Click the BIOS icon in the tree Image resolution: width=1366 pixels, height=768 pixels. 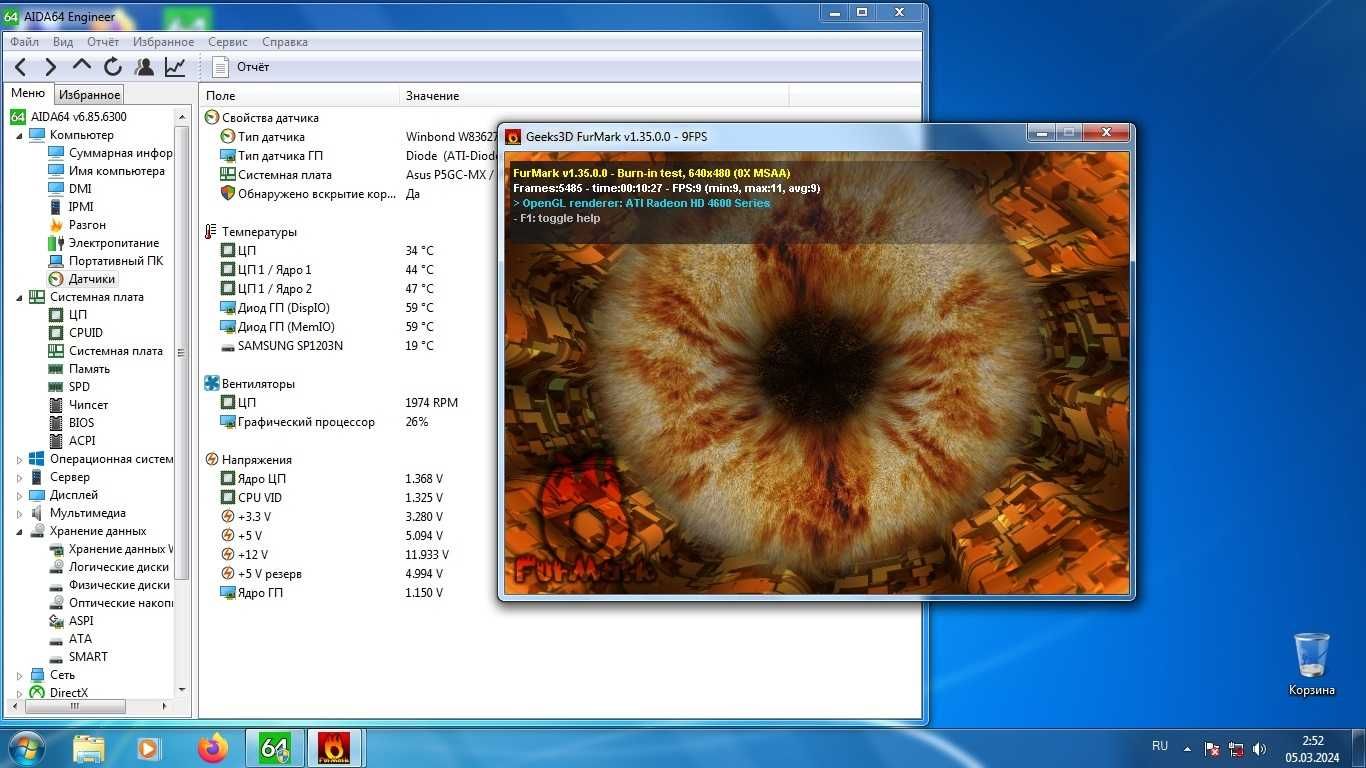point(56,423)
